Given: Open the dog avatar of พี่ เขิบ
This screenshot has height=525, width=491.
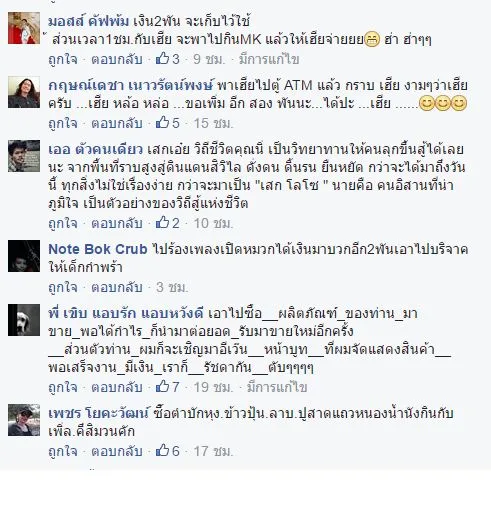Looking at the screenshot, I should tap(24, 320).
